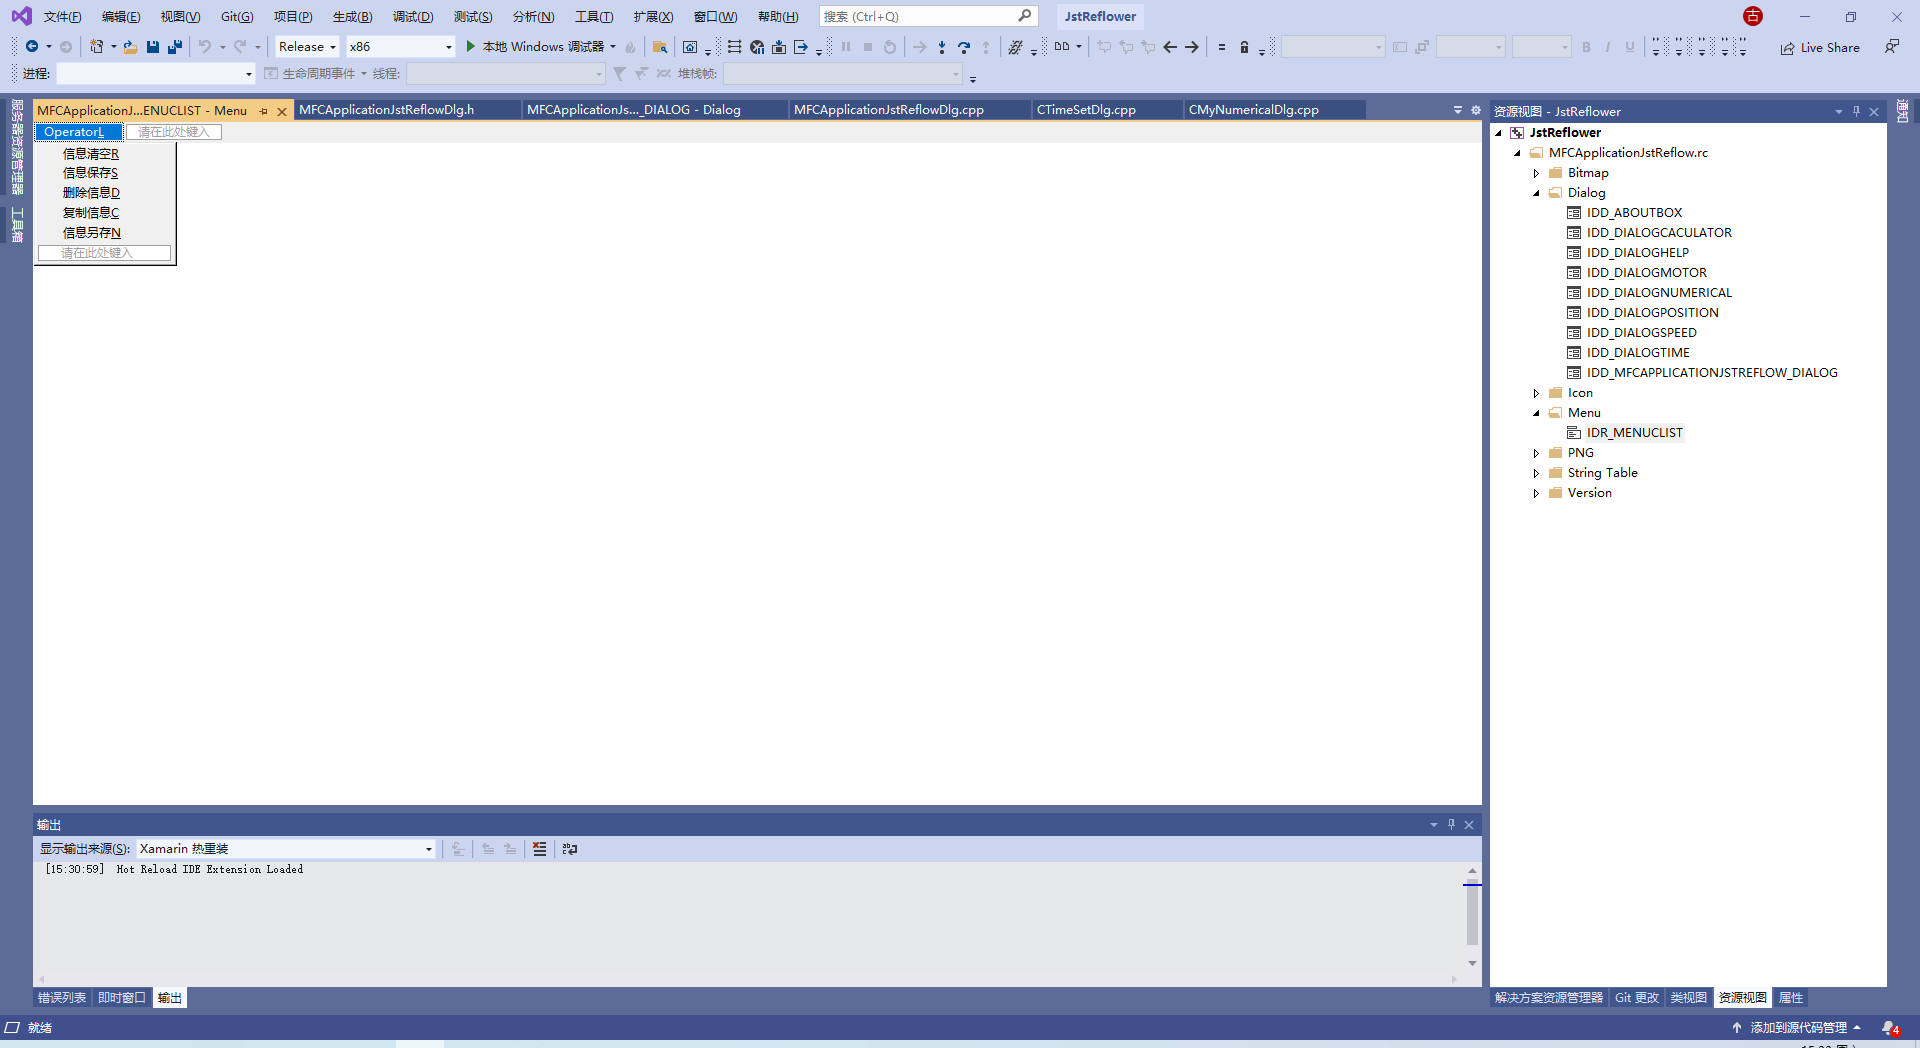The height and width of the screenshot is (1048, 1920).
Task: Select the Save file icon
Action: tap(152, 46)
